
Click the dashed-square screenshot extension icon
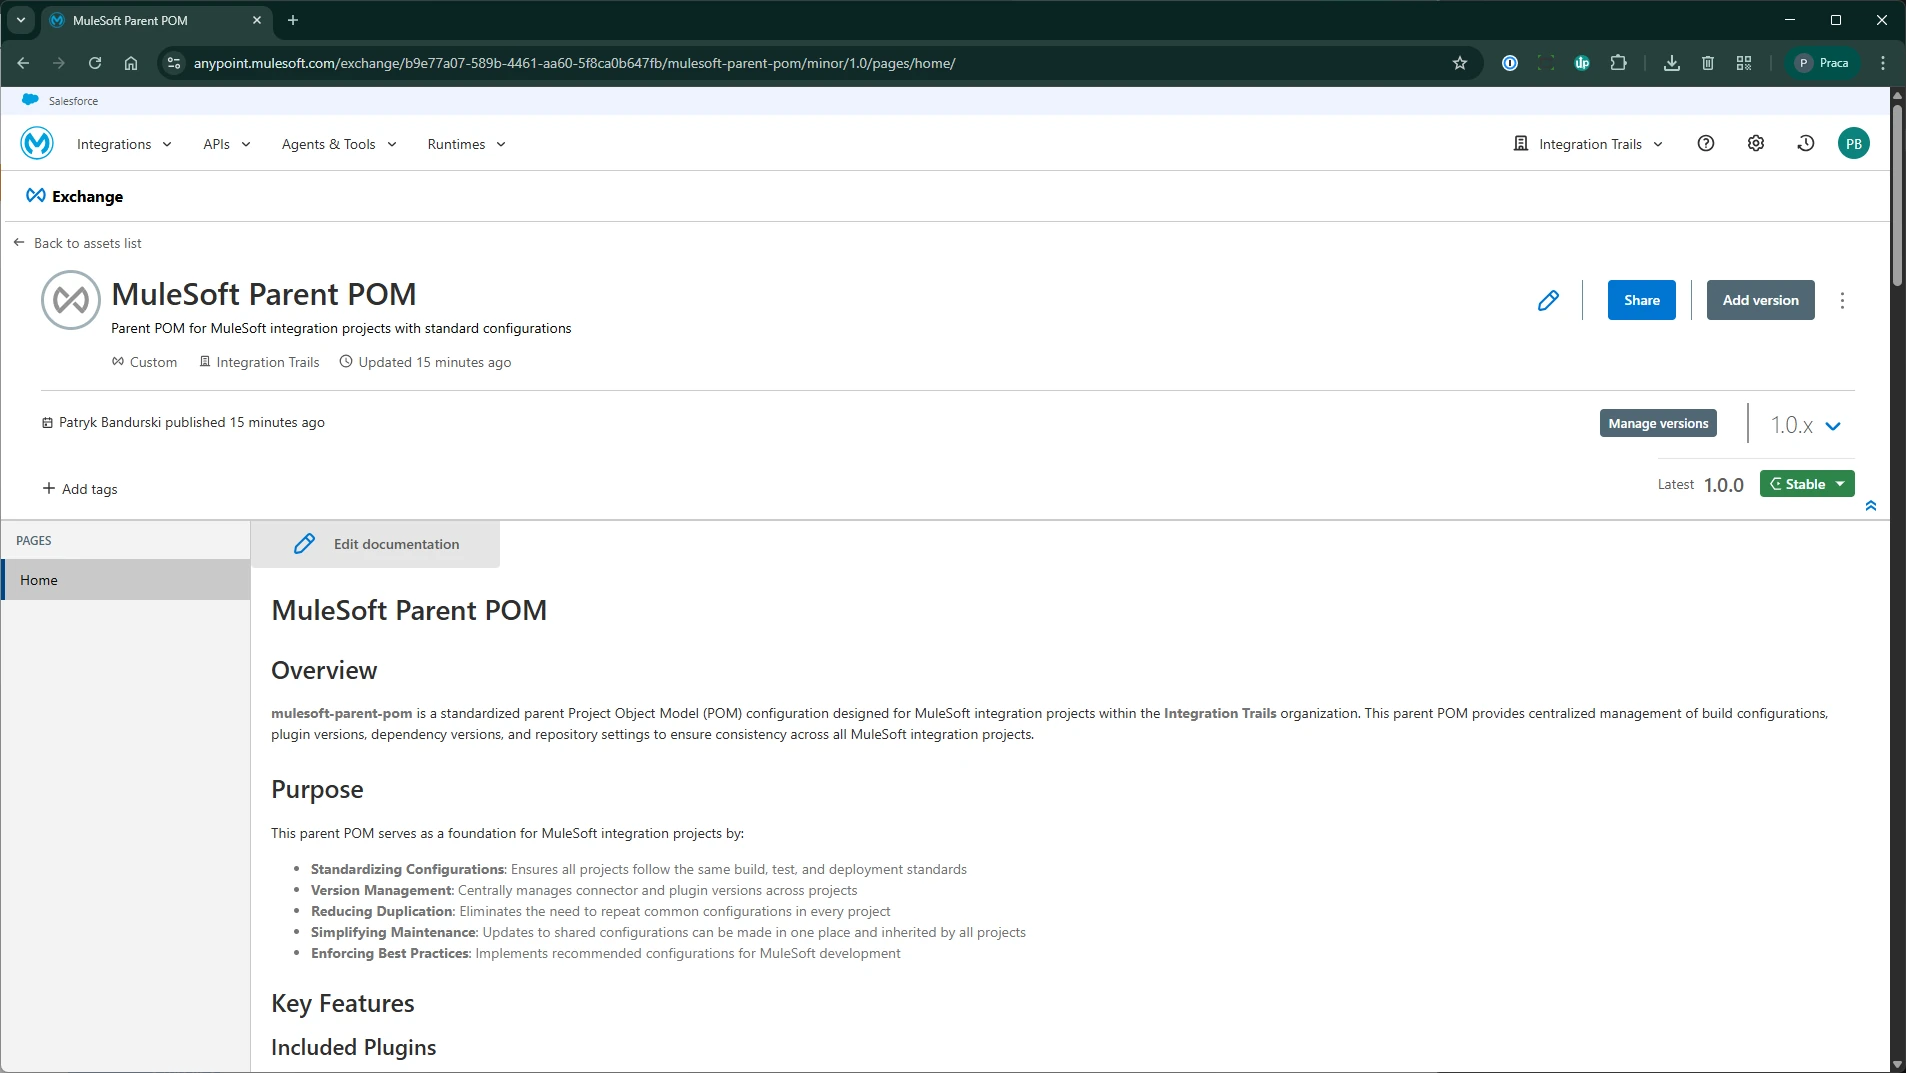tap(1546, 63)
